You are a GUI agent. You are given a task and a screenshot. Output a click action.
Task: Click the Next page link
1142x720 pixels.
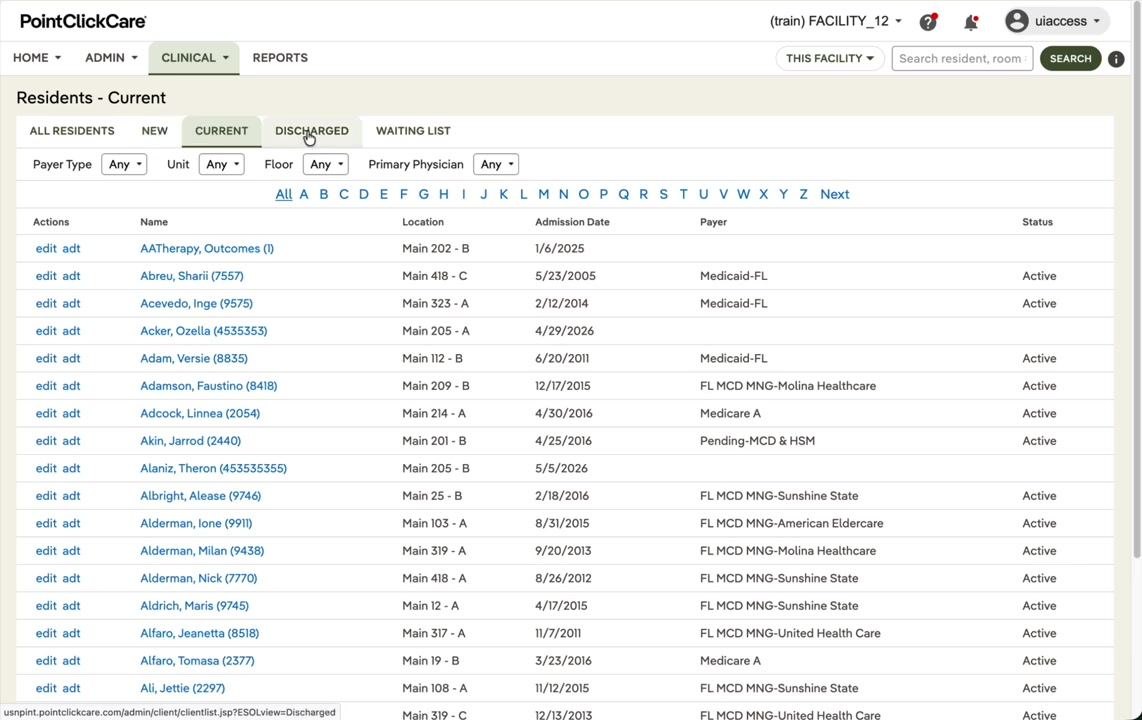(x=835, y=194)
